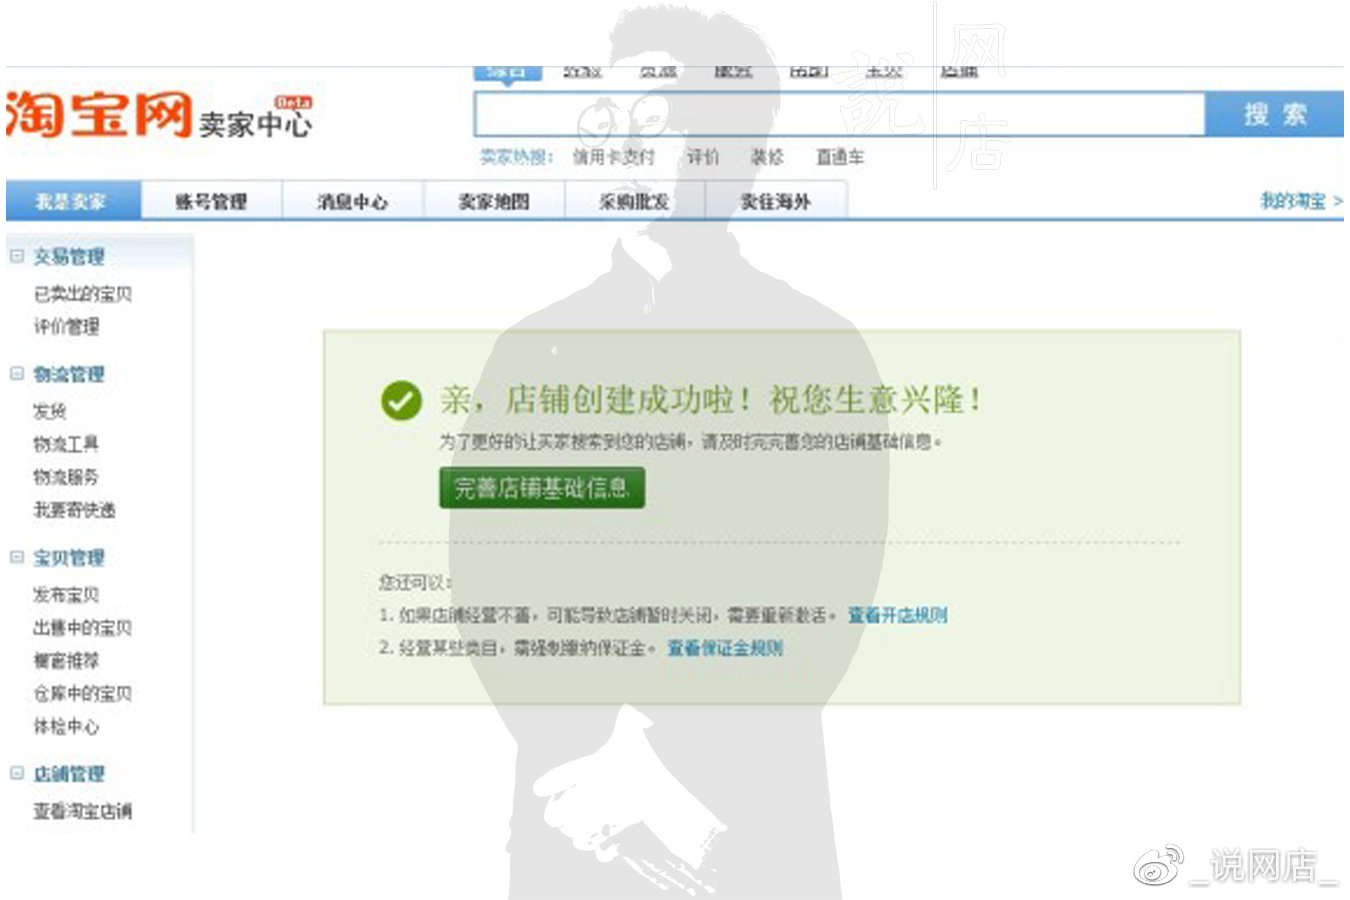Viewport: 1350px width, 900px height.
Task: Open 出售中的宝贝 in the sidebar
Action: 82,628
